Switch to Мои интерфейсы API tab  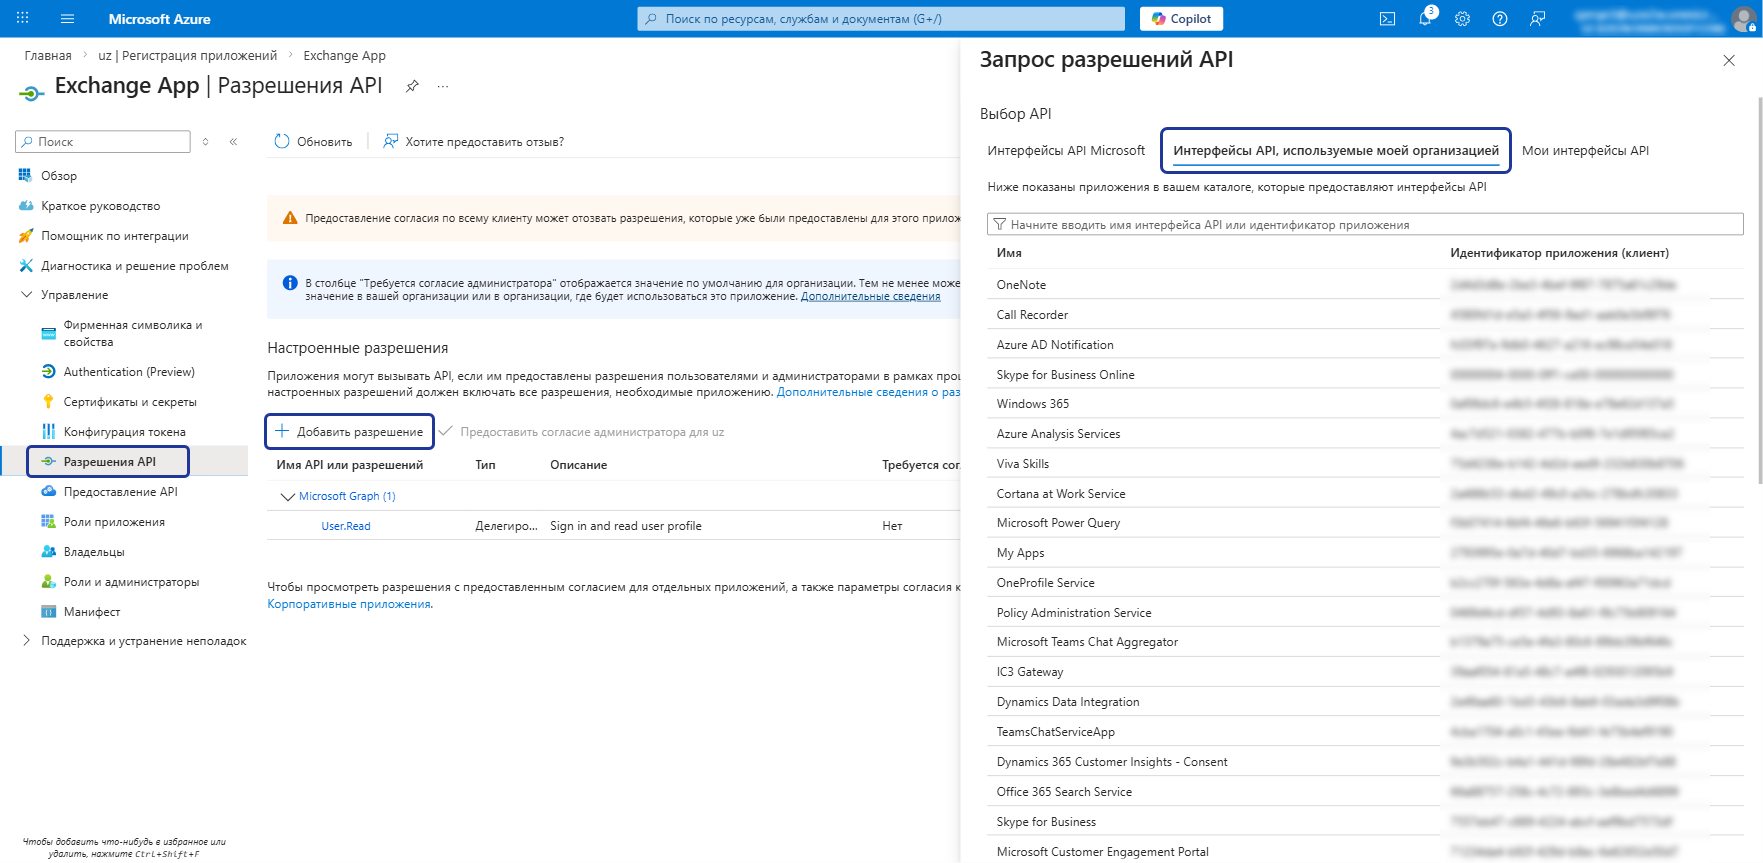point(1585,151)
